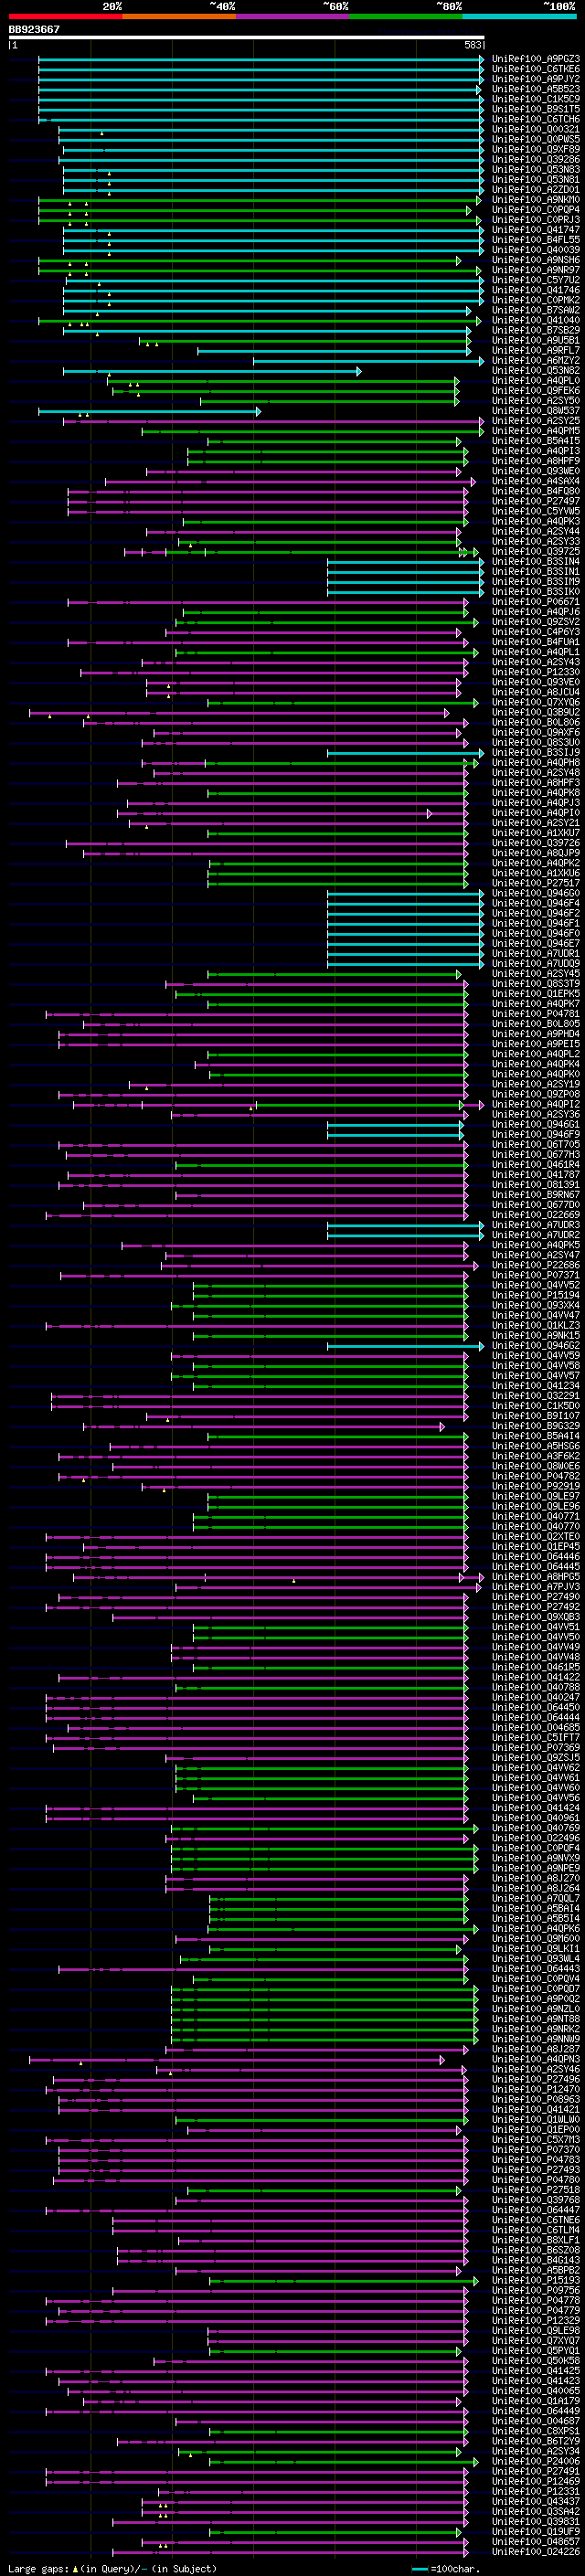Select the UniRef100_Q41747 entry

(x=536, y=230)
